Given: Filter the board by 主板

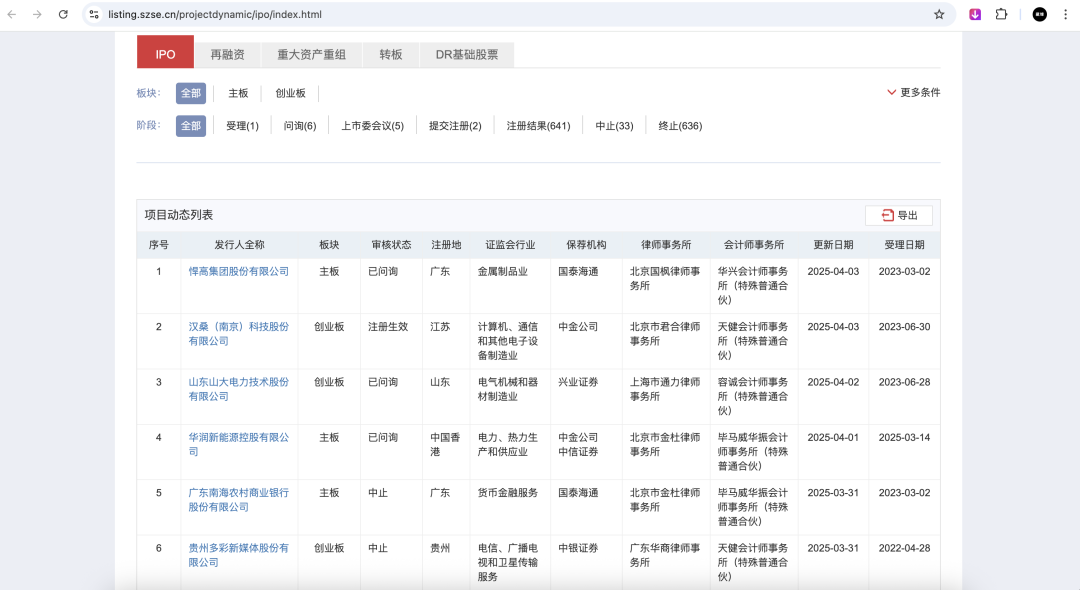Looking at the screenshot, I should coord(238,93).
